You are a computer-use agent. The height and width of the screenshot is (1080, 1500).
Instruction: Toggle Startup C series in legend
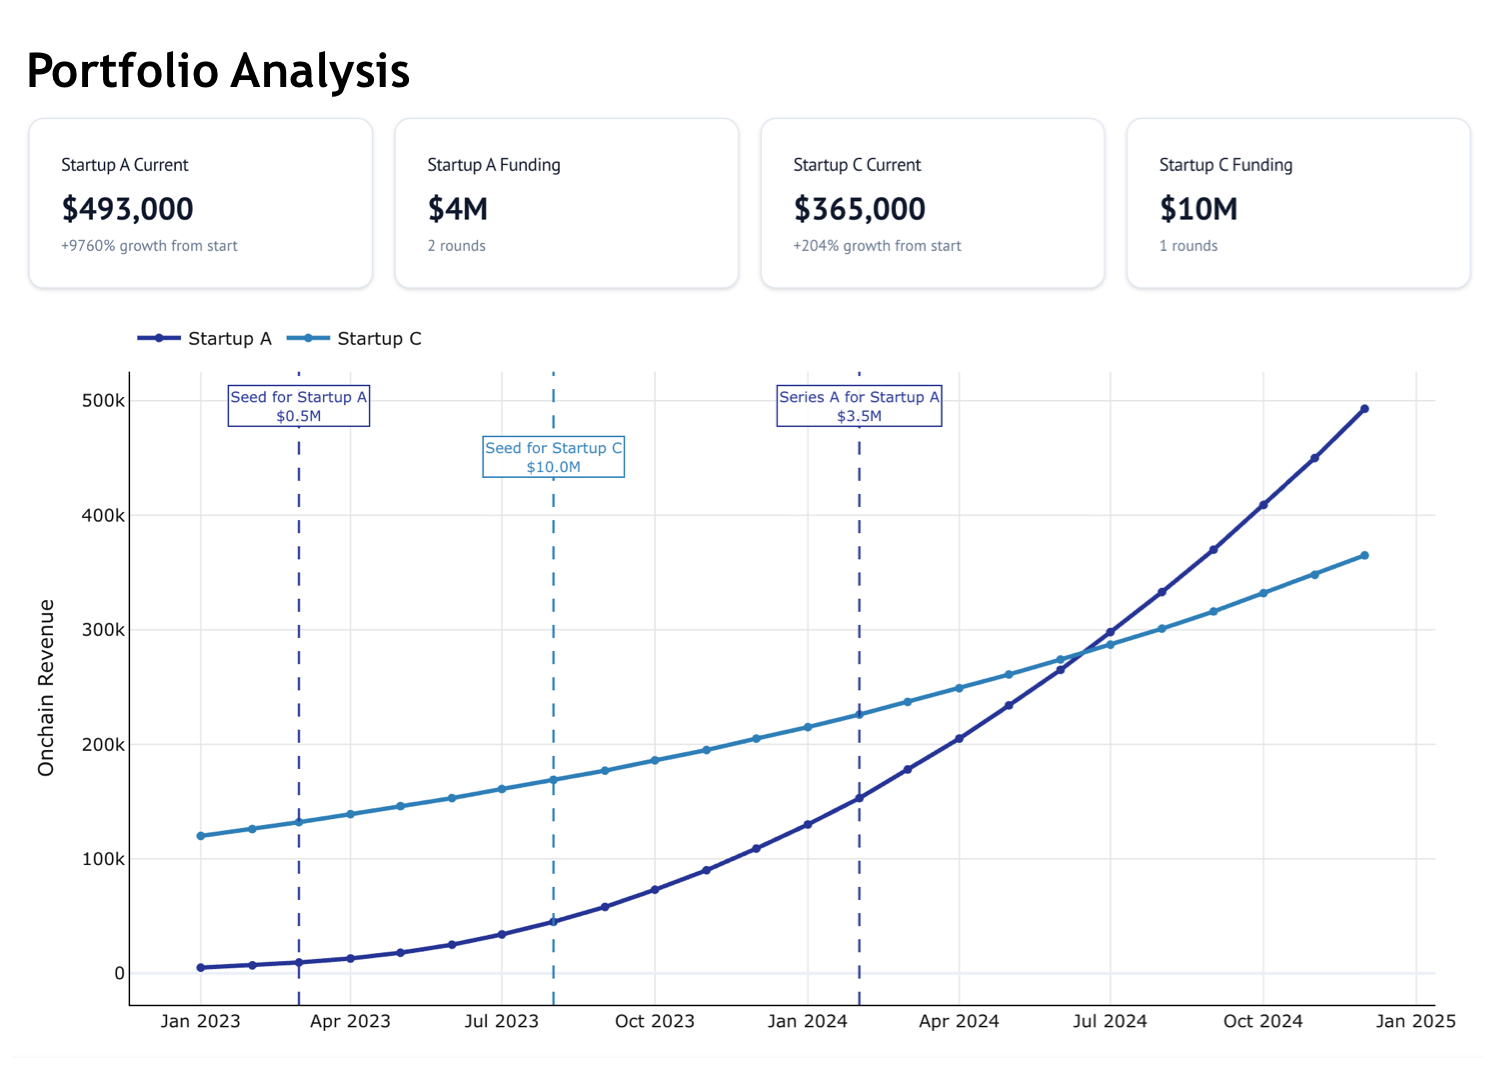(x=355, y=339)
